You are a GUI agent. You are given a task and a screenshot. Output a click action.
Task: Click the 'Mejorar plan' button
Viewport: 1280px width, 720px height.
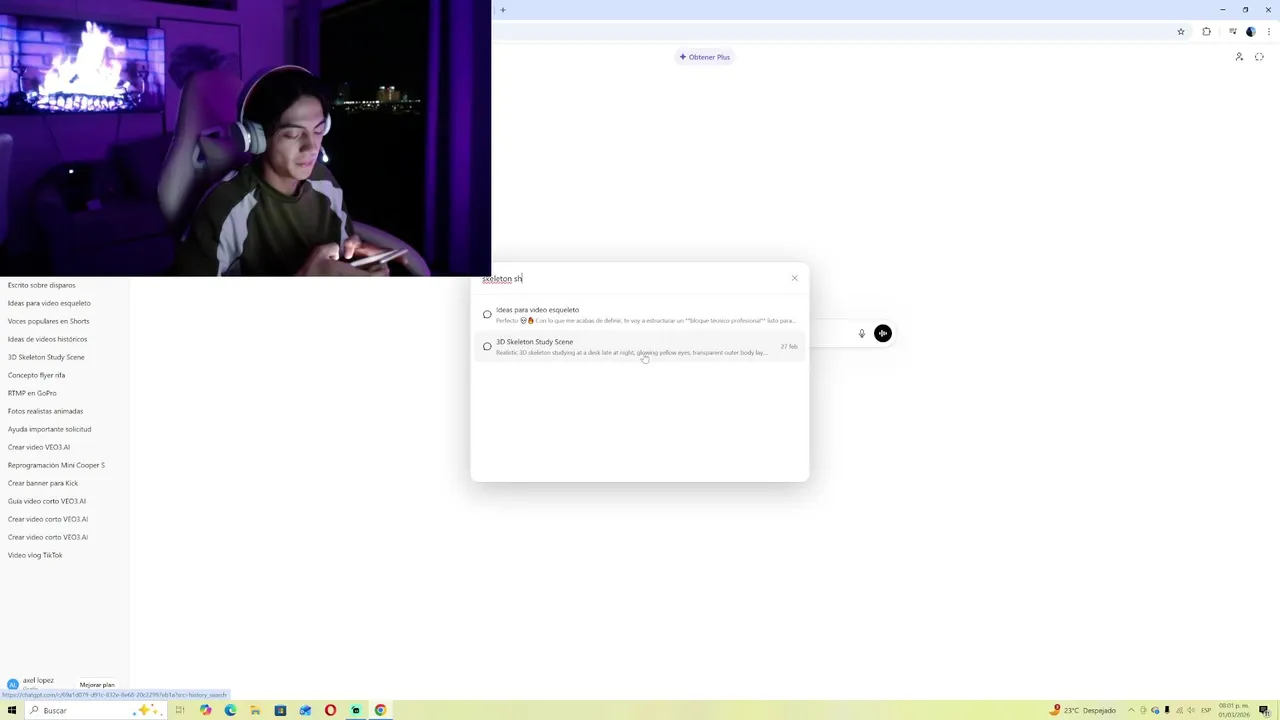coord(97,685)
